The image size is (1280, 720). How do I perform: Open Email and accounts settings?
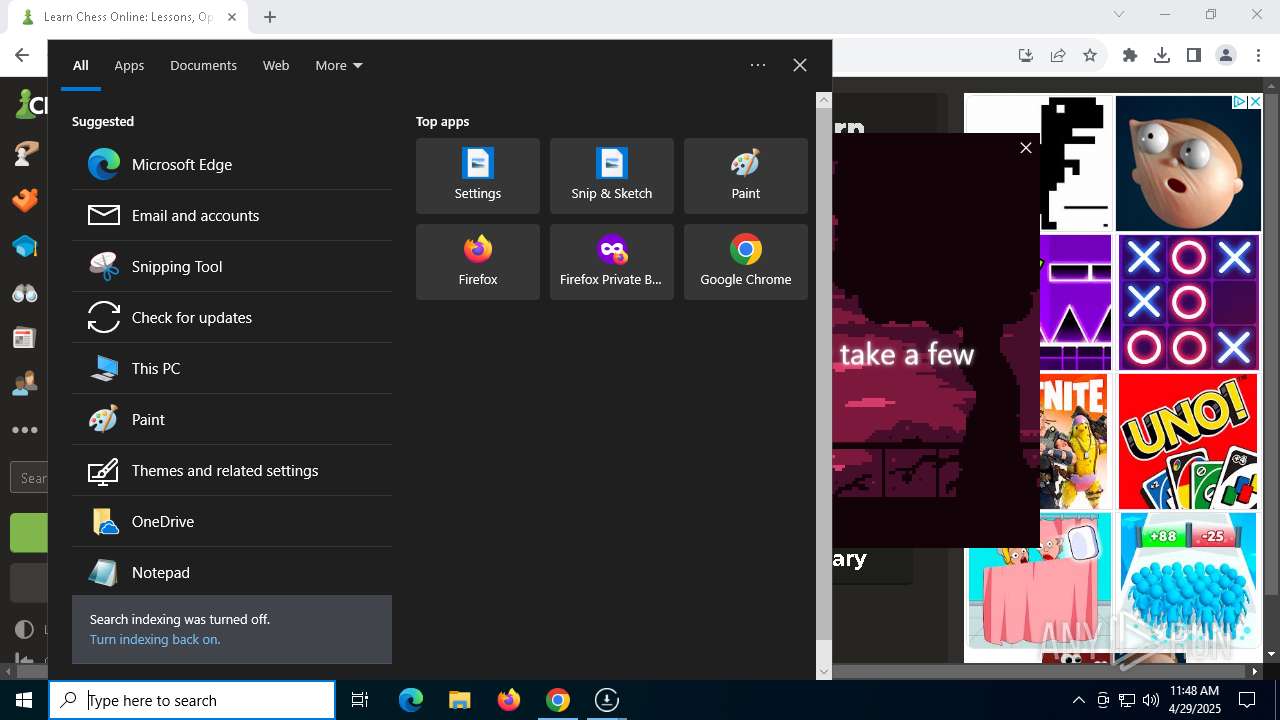click(232, 215)
